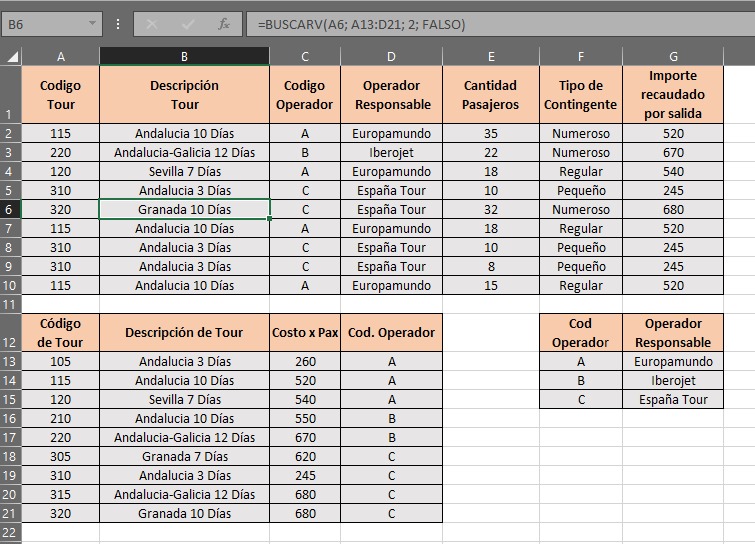
Task: Select the 'Costo x Pax' header cell
Action: [305, 333]
